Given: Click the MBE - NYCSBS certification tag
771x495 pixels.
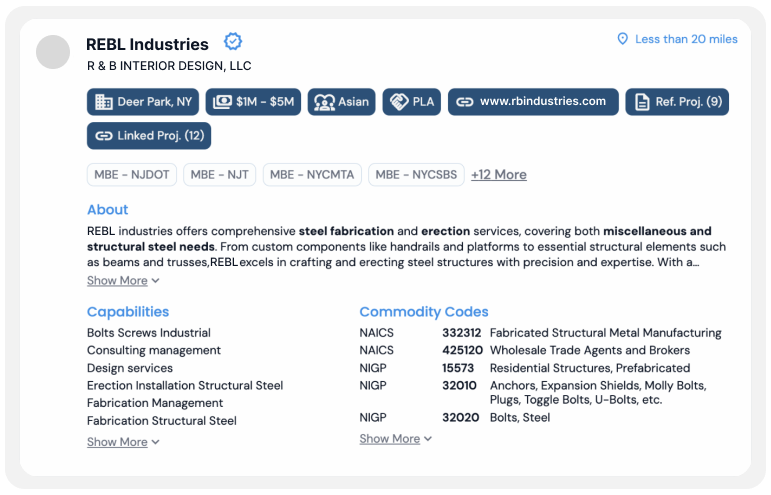Looking at the screenshot, I should [x=416, y=175].
